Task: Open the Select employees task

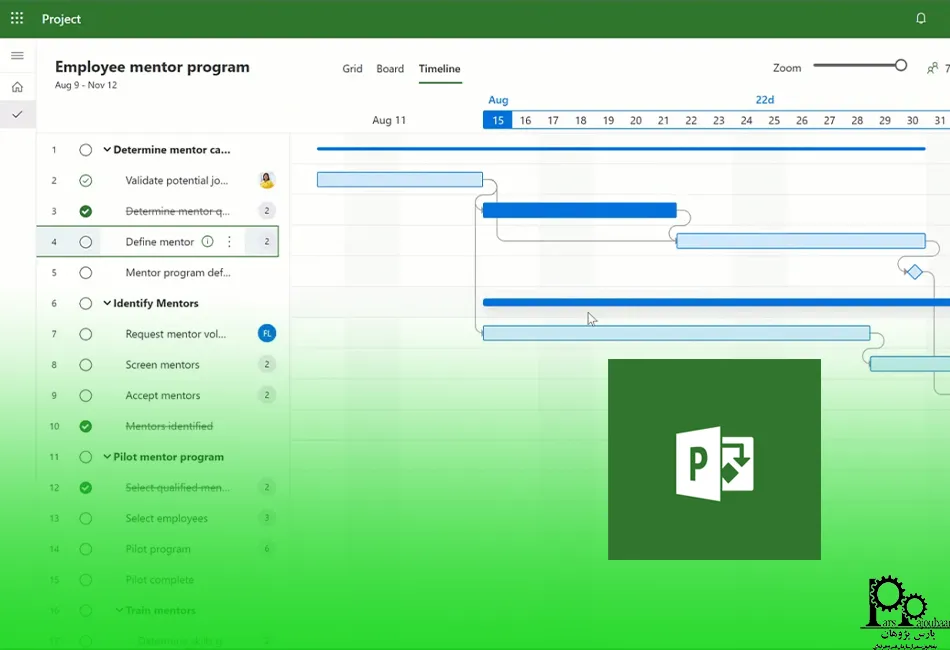Action: tap(167, 518)
